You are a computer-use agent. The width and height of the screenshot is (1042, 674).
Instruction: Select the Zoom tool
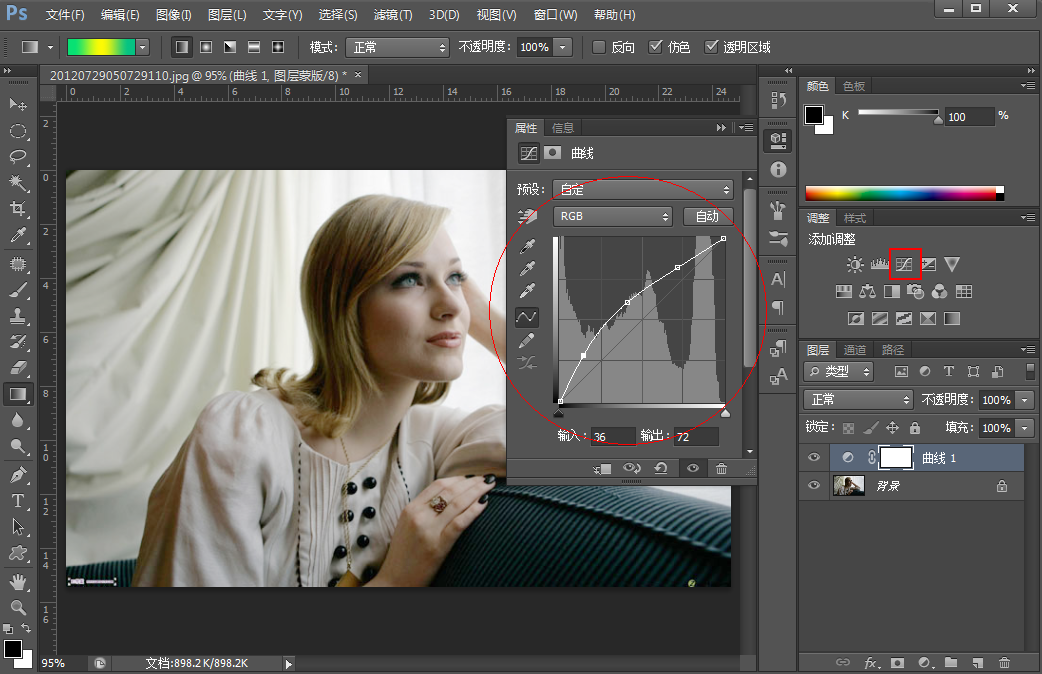pyautogui.click(x=18, y=607)
